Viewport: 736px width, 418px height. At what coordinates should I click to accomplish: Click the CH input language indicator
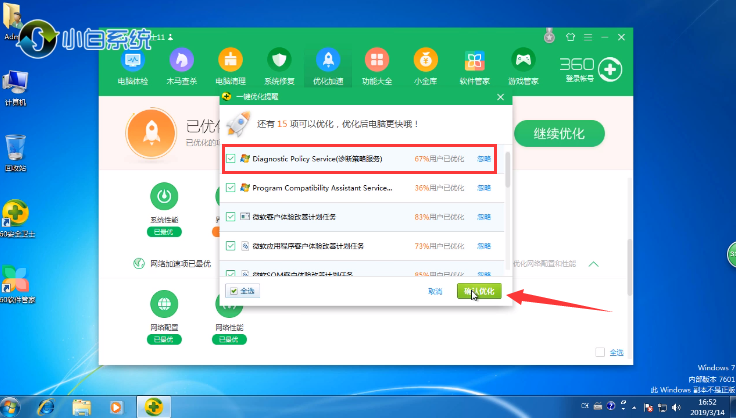(x=585, y=406)
